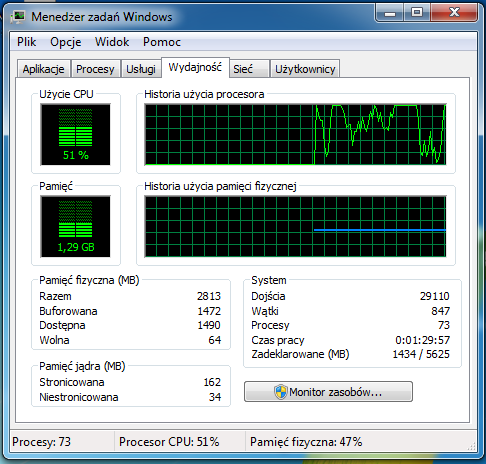486x464 pixels.
Task: Click the Historia użycia pamięci fizycznej graph
Action: 295,226
